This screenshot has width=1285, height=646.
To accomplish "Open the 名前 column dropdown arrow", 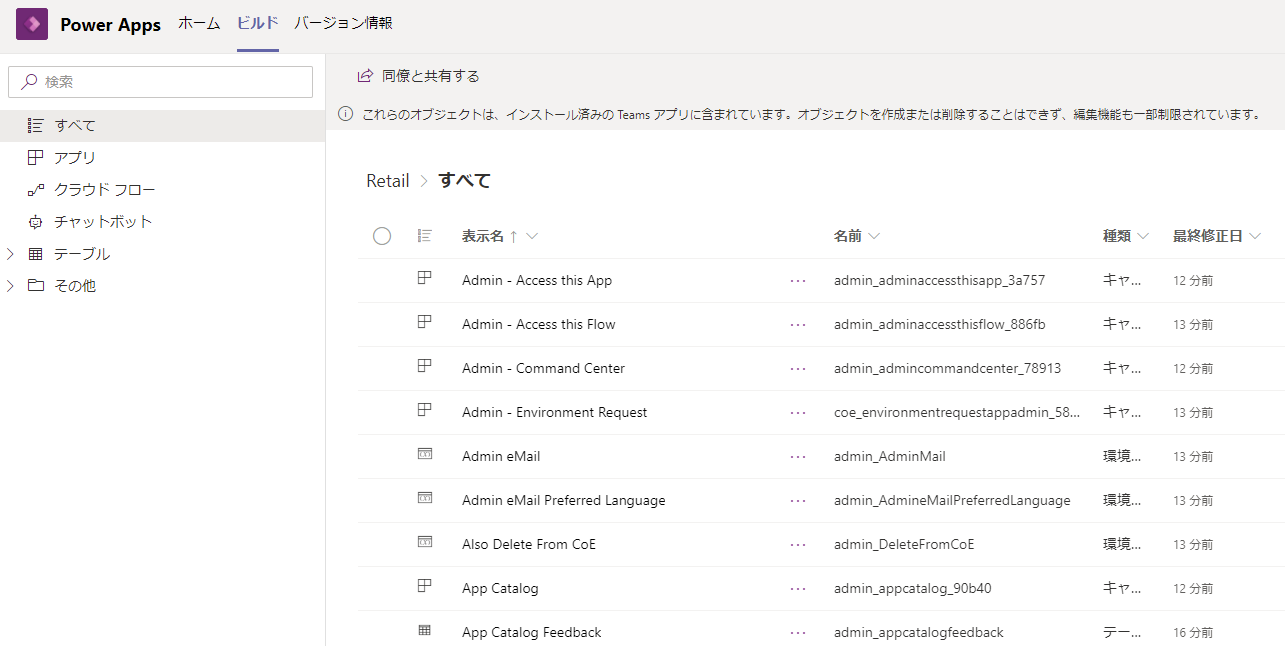I will tap(874, 237).
